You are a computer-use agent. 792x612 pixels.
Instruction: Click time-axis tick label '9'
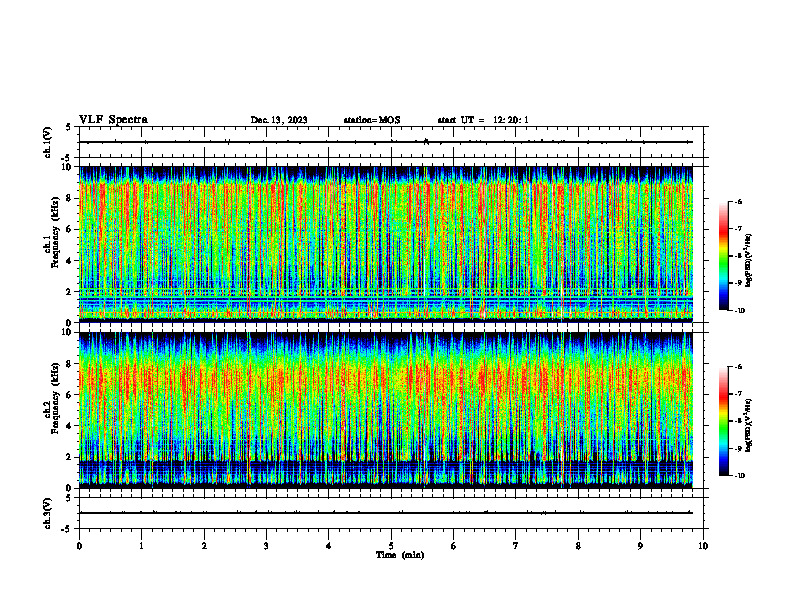640,546
